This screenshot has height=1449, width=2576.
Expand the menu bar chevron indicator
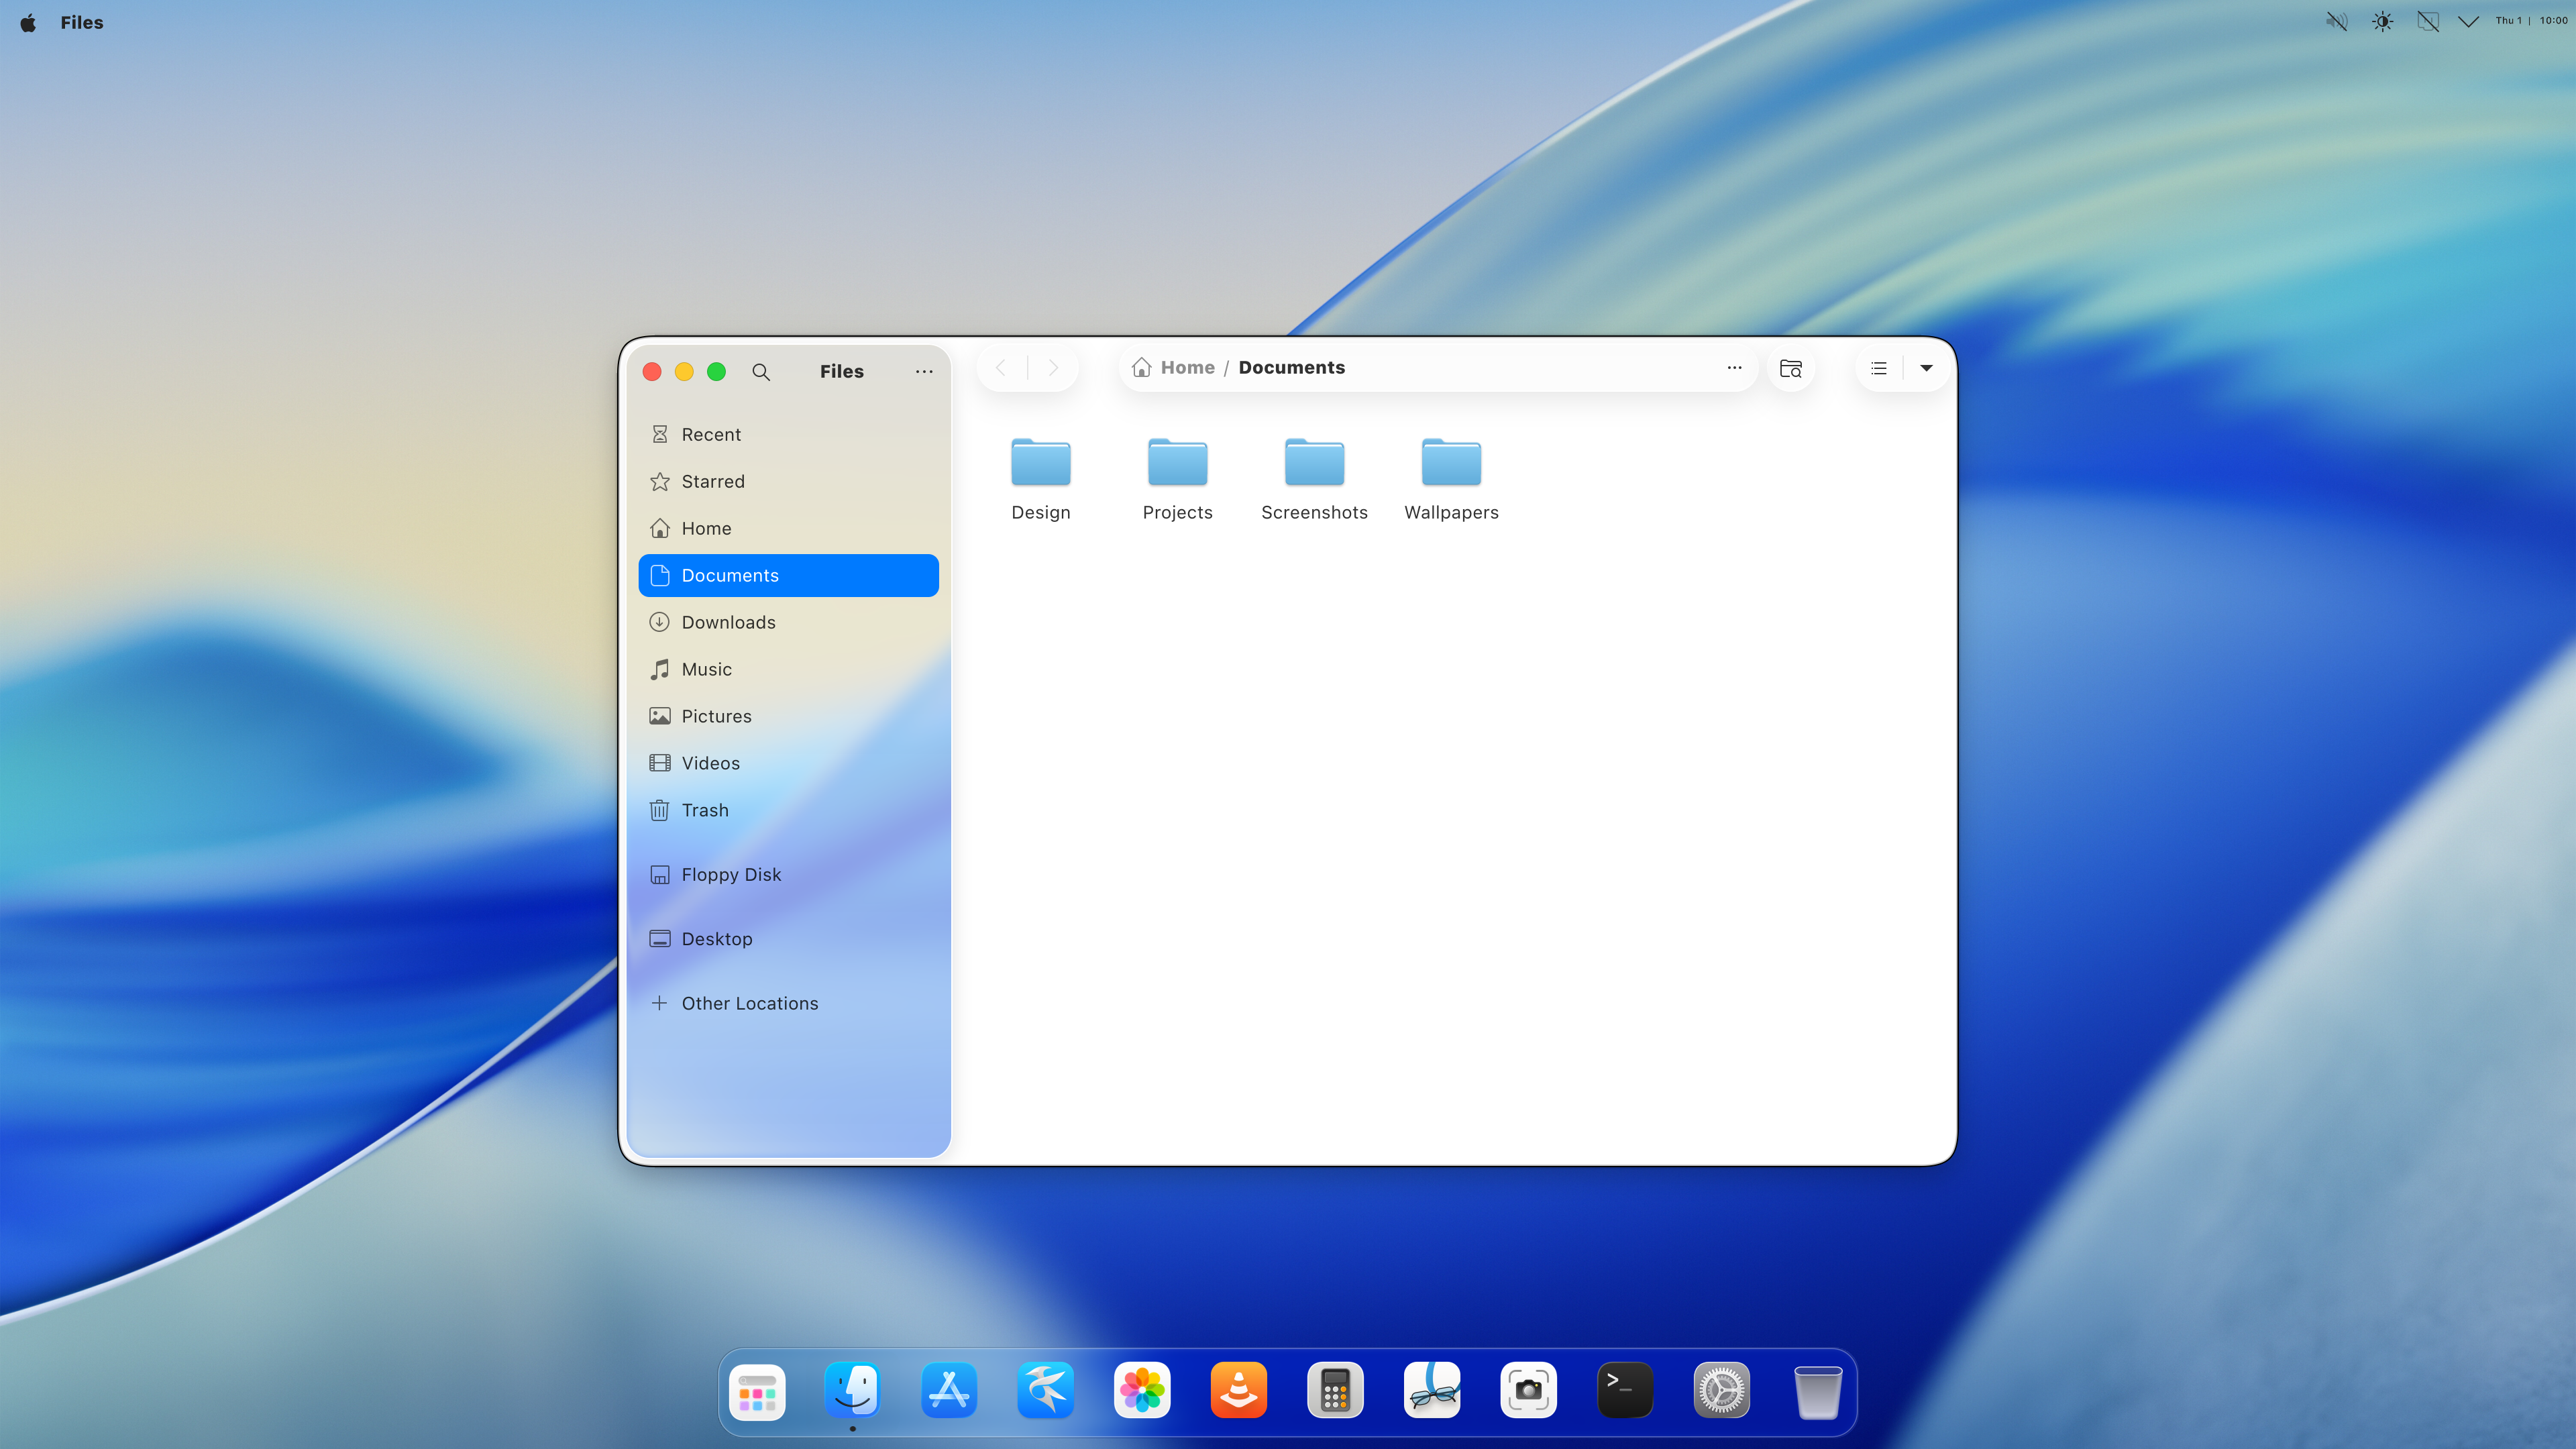pyautogui.click(x=2468, y=21)
